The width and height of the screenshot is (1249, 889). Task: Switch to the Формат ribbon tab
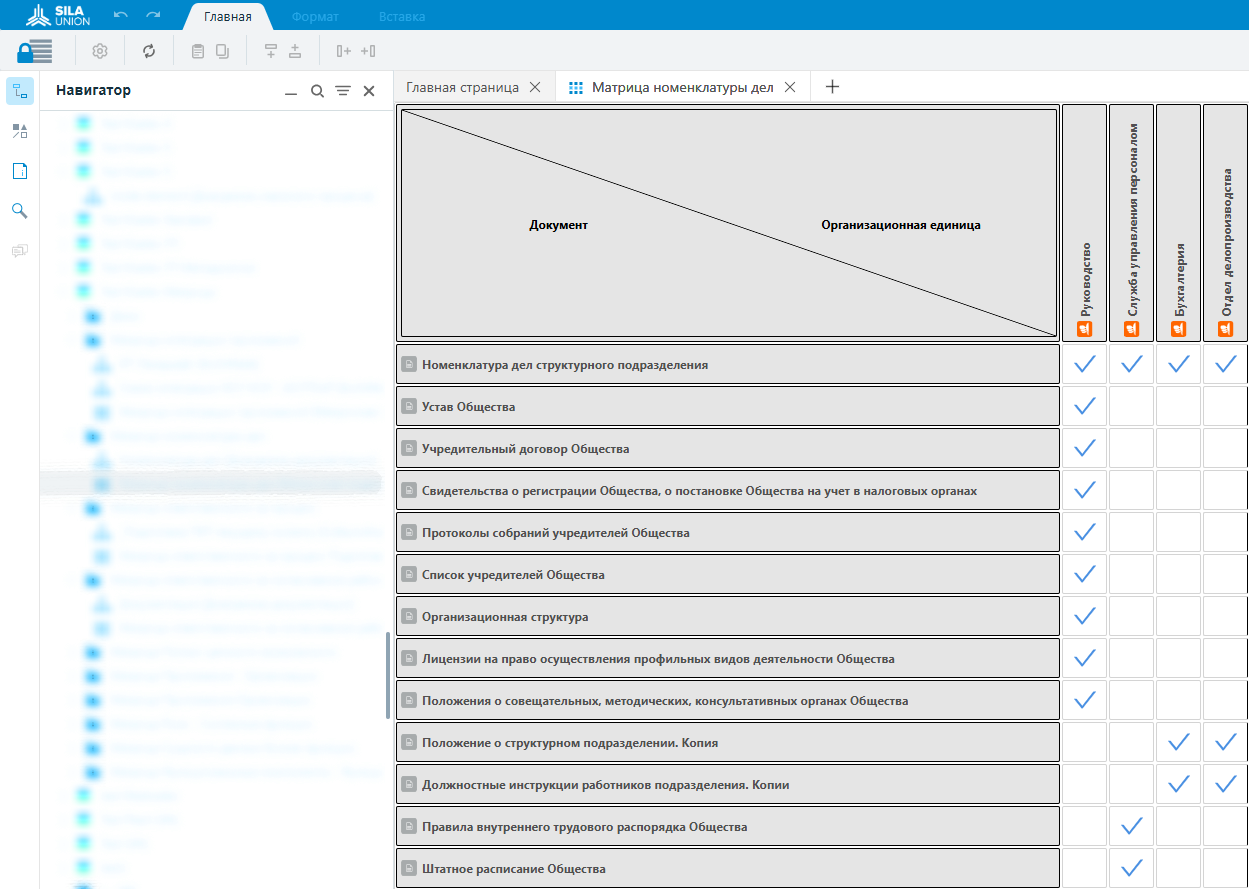tap(315, 17)
